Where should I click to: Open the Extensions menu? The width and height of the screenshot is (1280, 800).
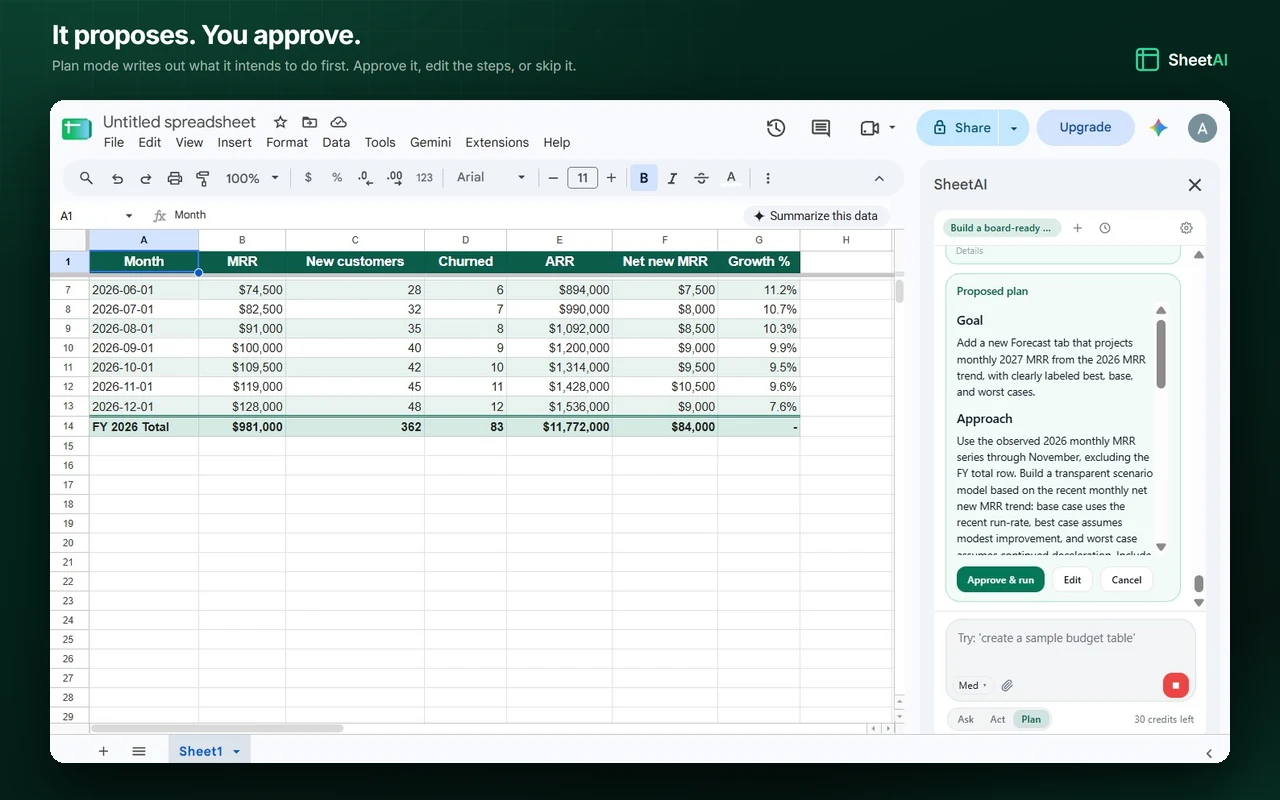tap(497, 142)
